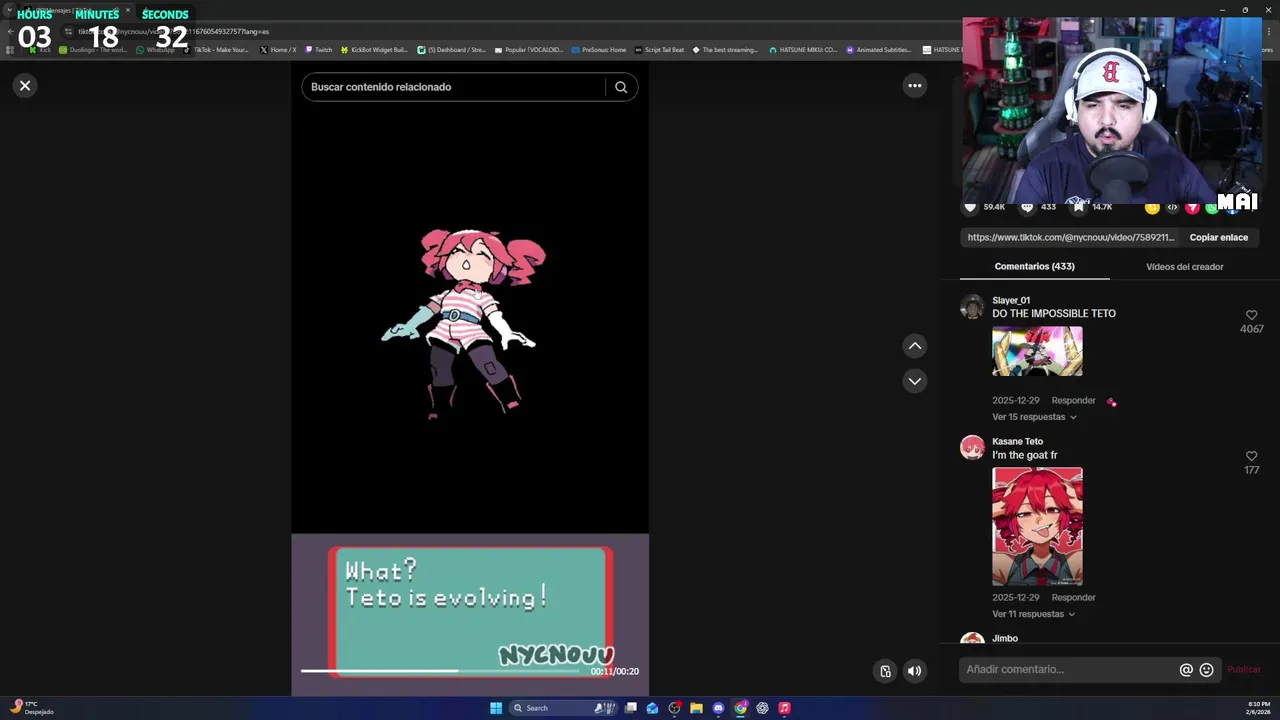Like the video with the heart icon showing 59.4K
Image resolution: width=1280 pixels, height=720 pixels.
pos(969,207)
